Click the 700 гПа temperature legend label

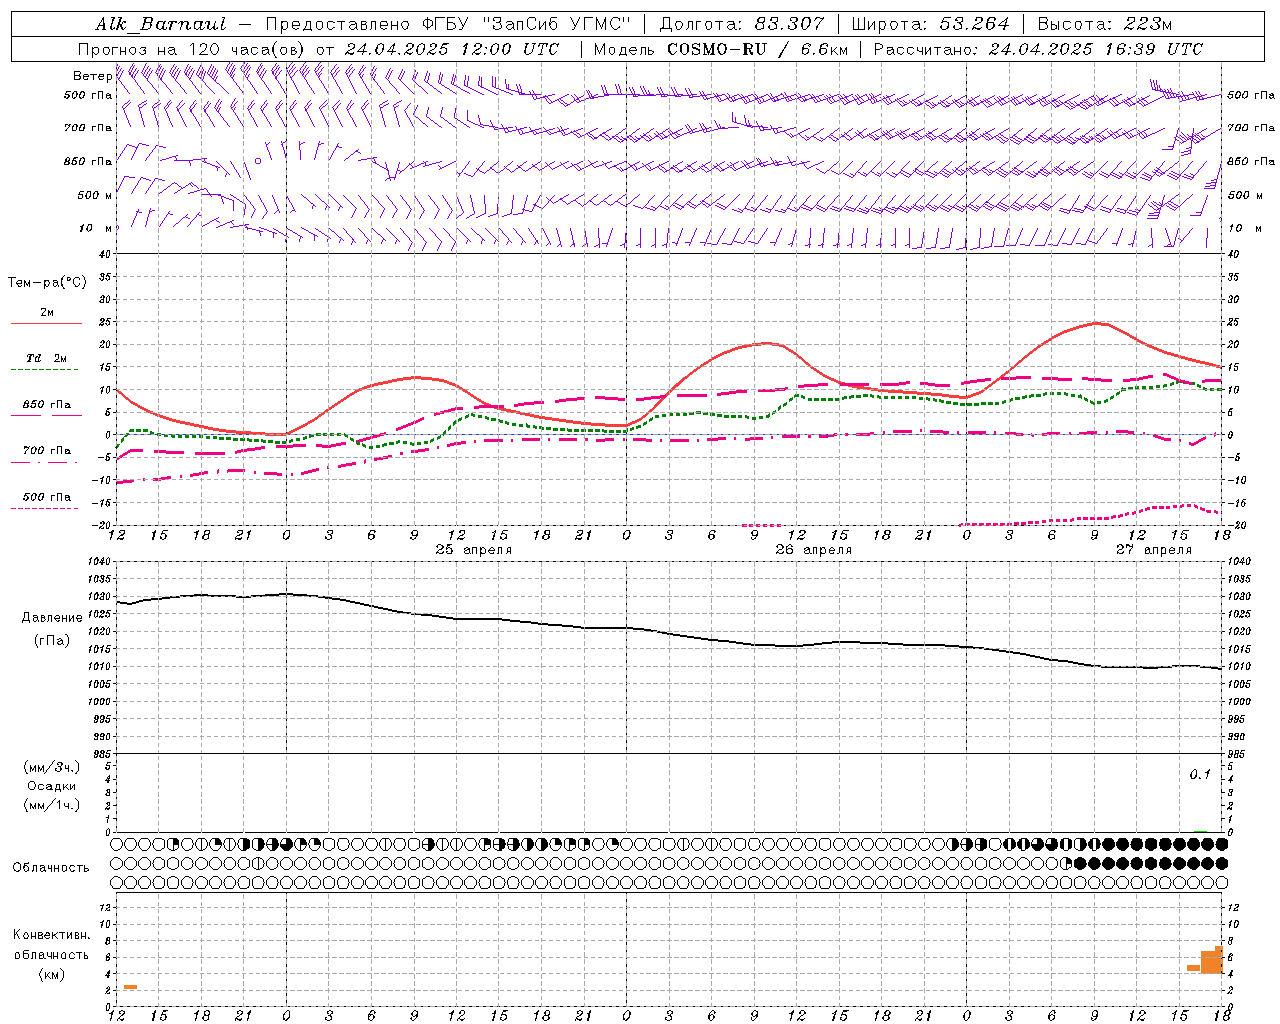click(x=47, y=450)
